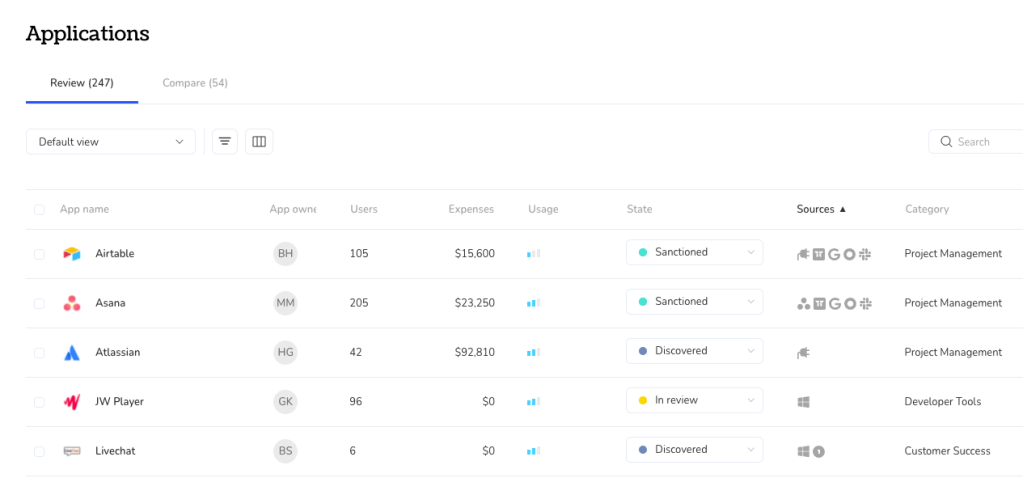
Task: Tick the Atlassian row checkbox
Action: click(39, 353)
